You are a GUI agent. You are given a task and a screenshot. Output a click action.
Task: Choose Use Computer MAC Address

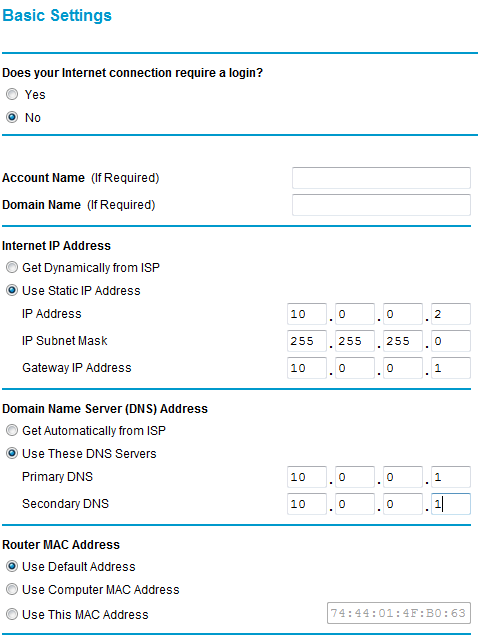coord(12,589)
